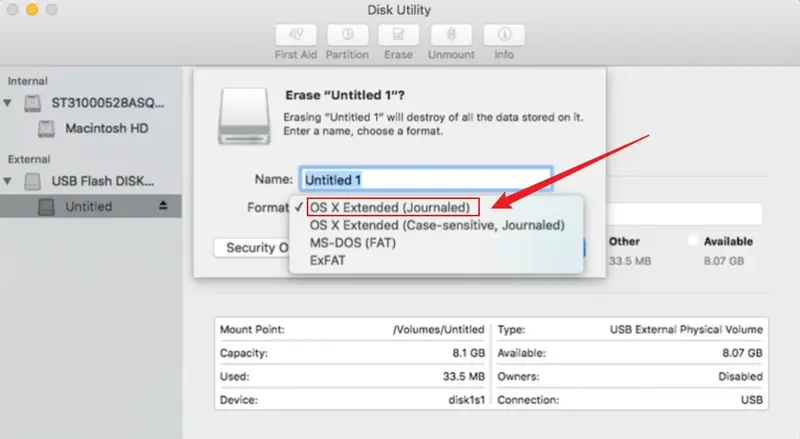The image size is (800, 439).
Task: Unmount the selected volume
Action: [x=451, y=35]
